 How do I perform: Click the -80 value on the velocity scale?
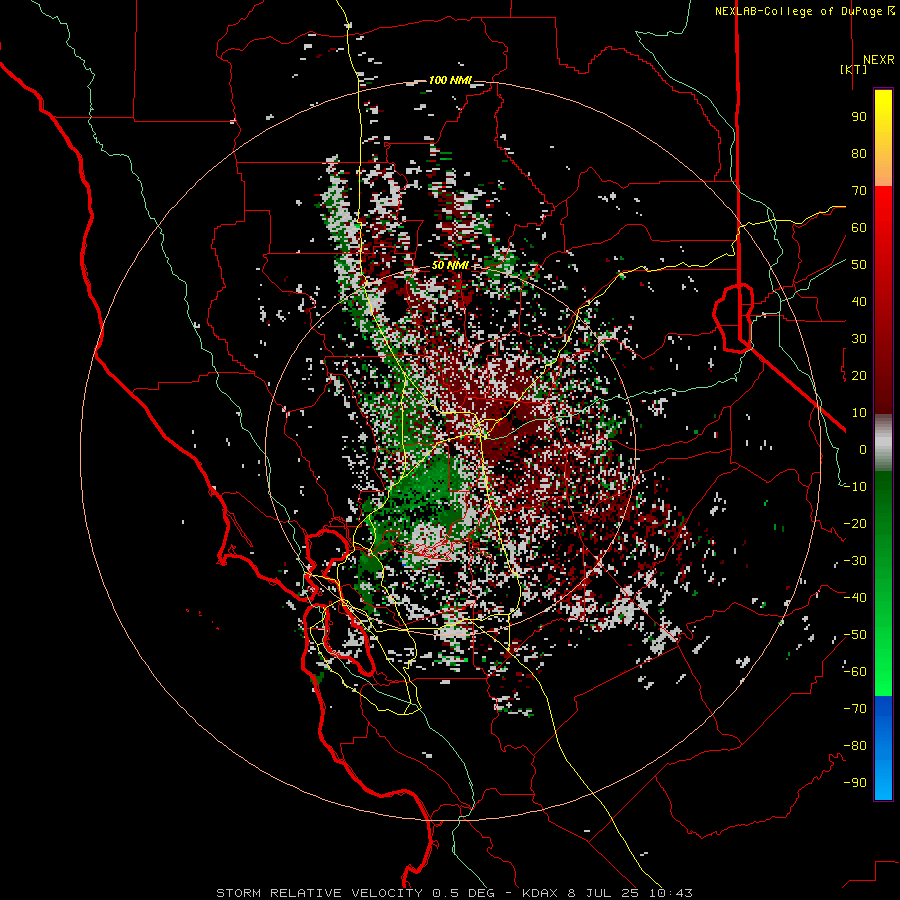tap(855, 746)
